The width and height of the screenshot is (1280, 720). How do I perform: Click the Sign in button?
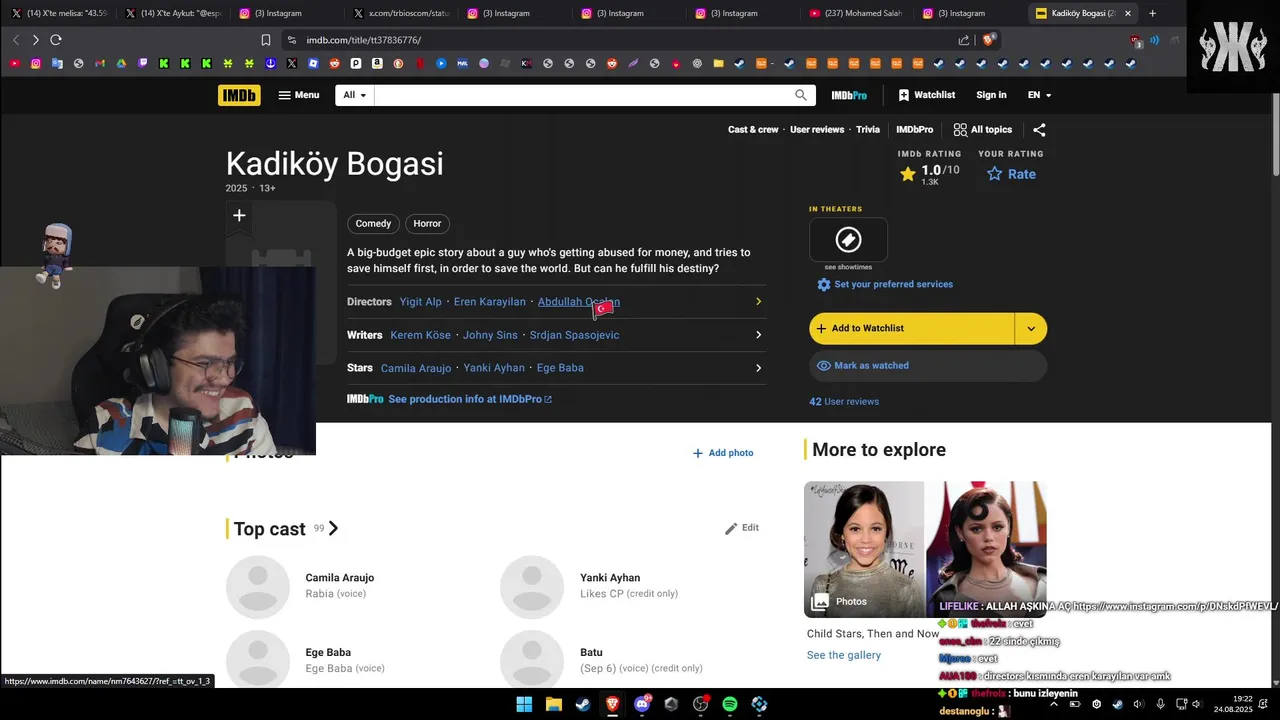[991, 95]
